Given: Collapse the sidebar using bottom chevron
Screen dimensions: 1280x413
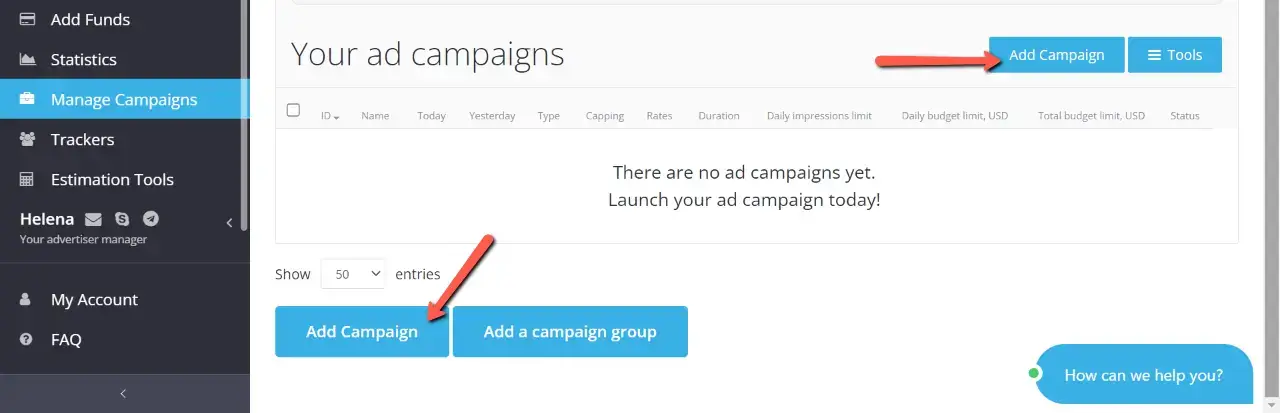Looking at the screenshot, I should pyautogui.click(x=123, y=394).
